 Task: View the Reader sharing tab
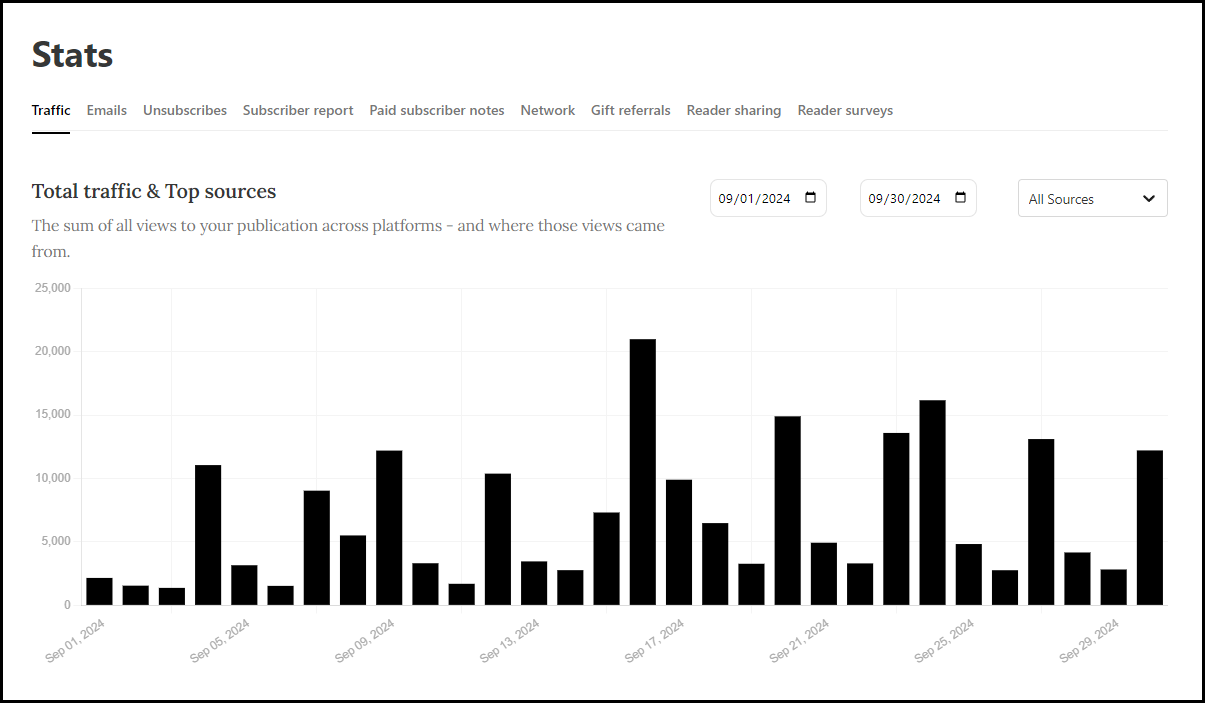(734, 110)
